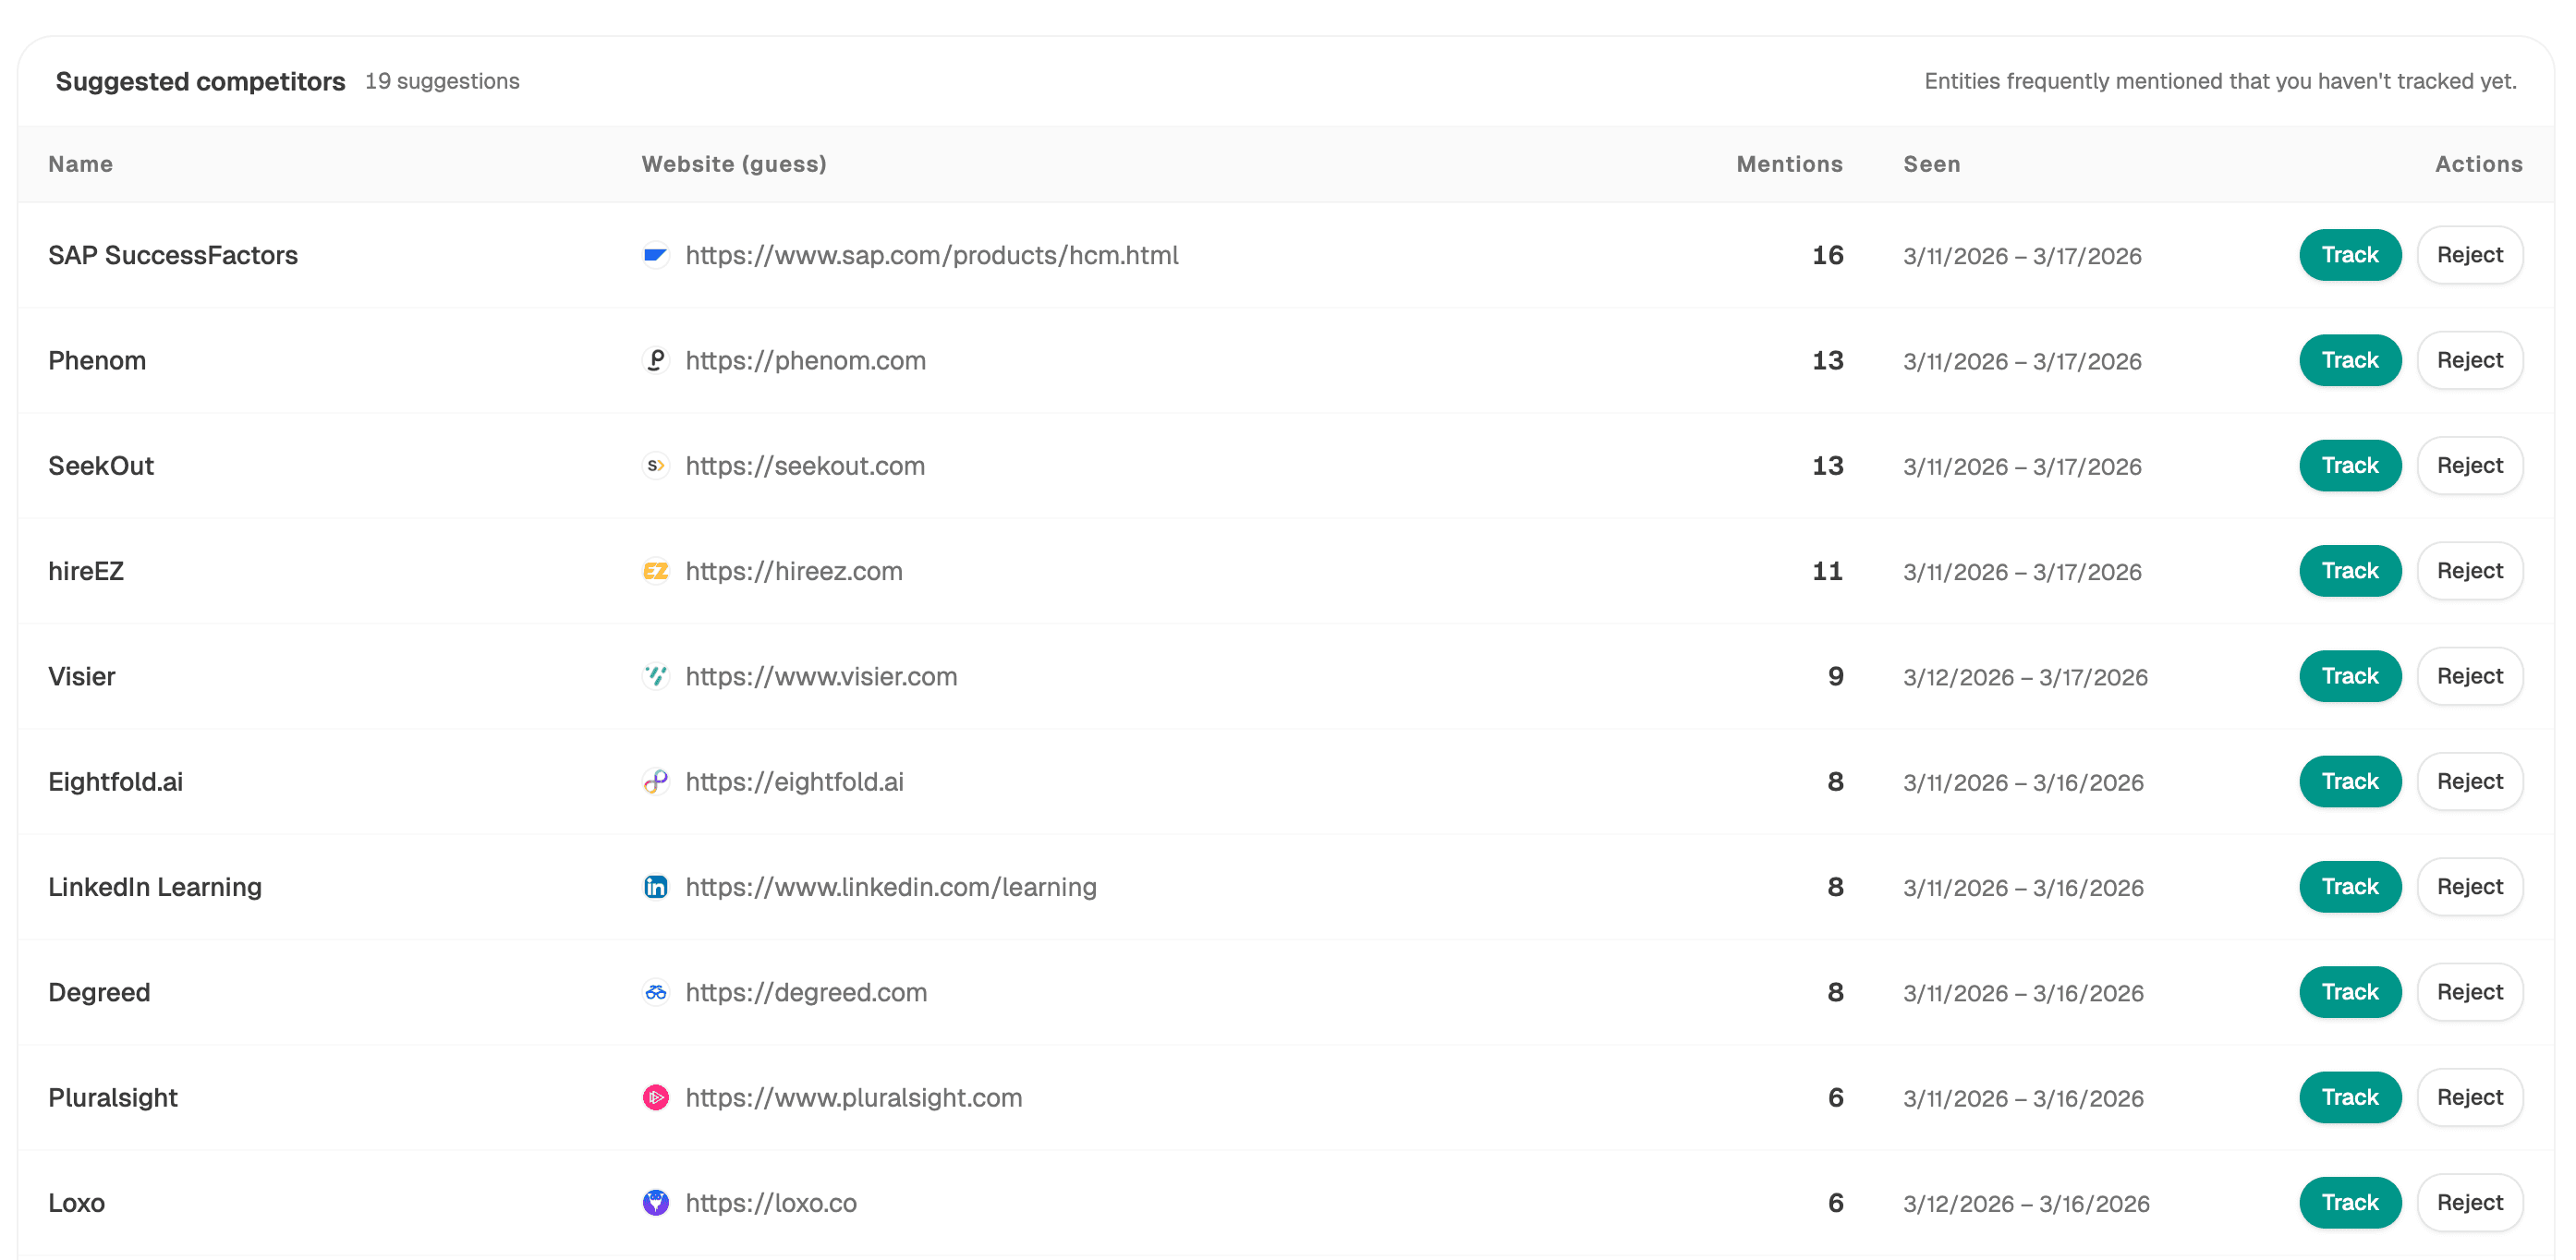Track Loxo as a competitor

(x=2350, y=1203)
